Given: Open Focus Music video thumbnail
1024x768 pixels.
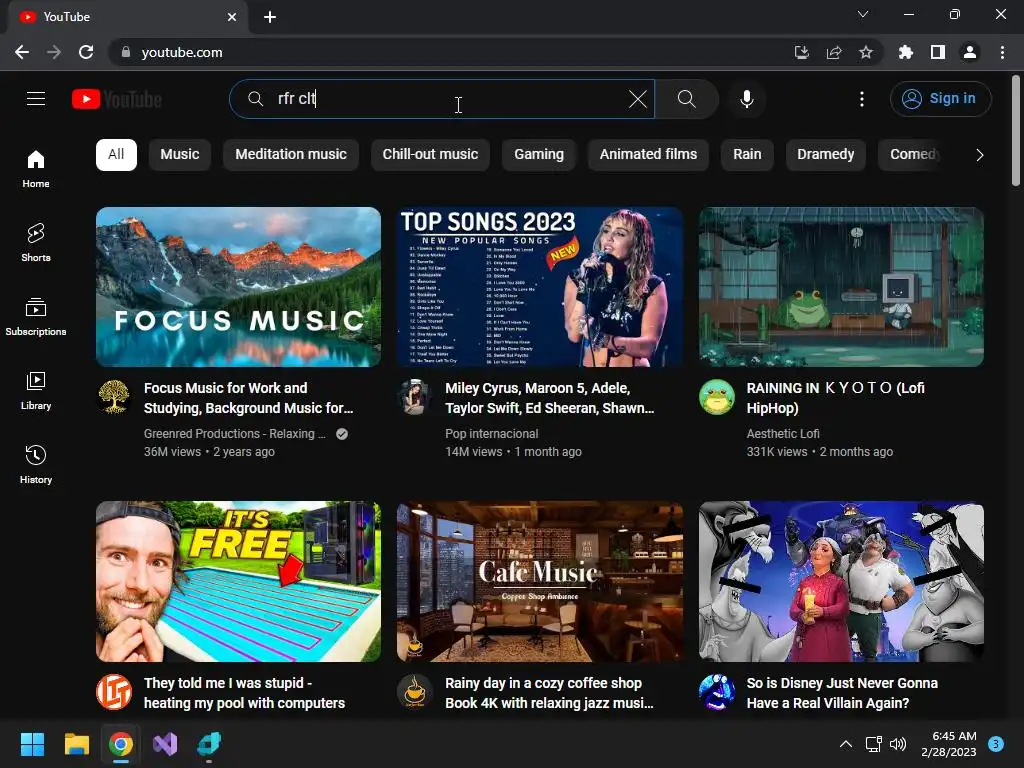Looking at the screenshot, I should coord(238,287).
